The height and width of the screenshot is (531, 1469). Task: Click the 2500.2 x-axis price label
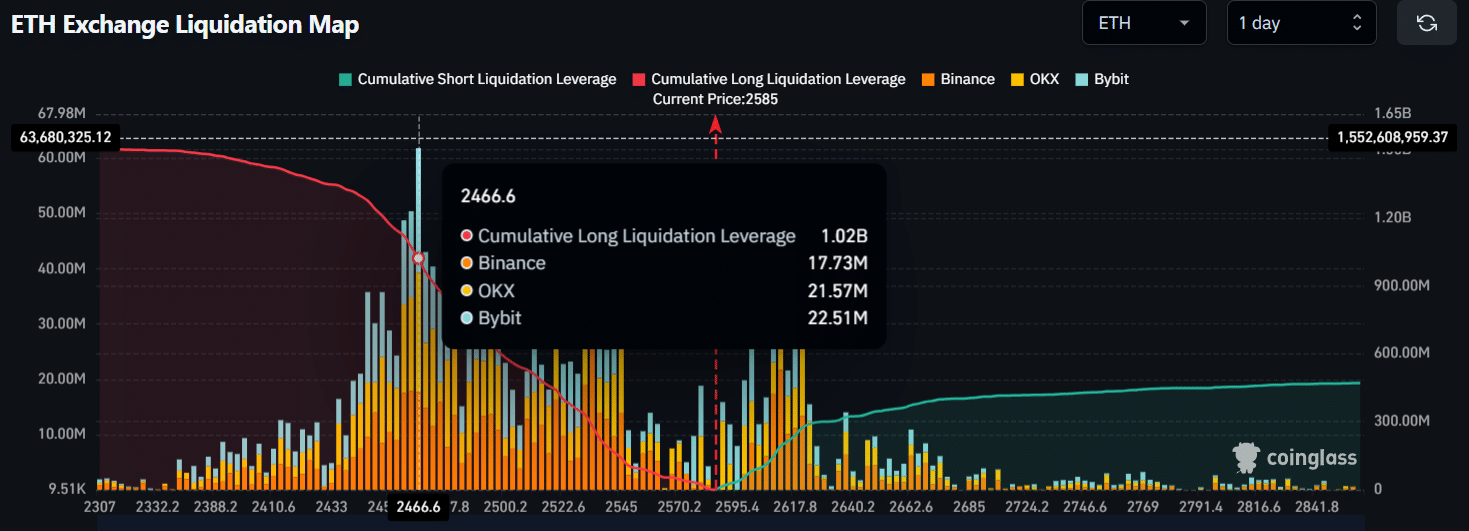tap(504, 507)
